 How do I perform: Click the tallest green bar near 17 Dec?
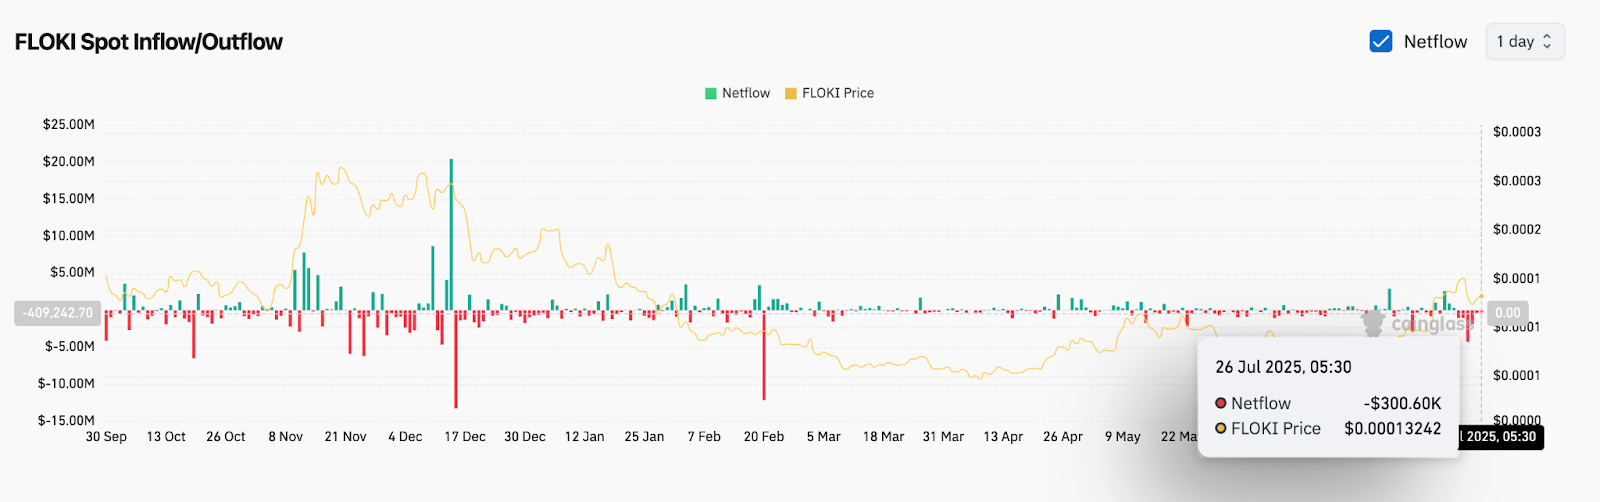click(x=451, y=234)
